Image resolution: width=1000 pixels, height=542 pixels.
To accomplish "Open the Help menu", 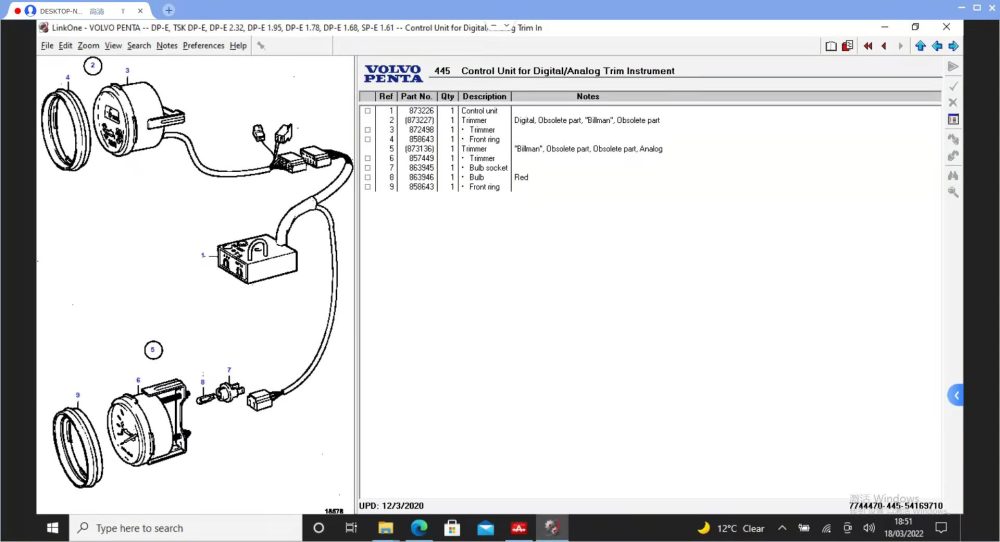I will (x=238, y=45).
